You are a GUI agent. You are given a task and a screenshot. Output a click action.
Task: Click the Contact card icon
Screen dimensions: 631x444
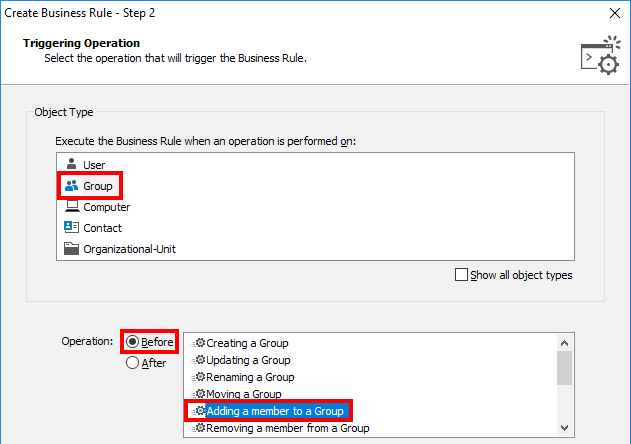(x=71, y=228)
